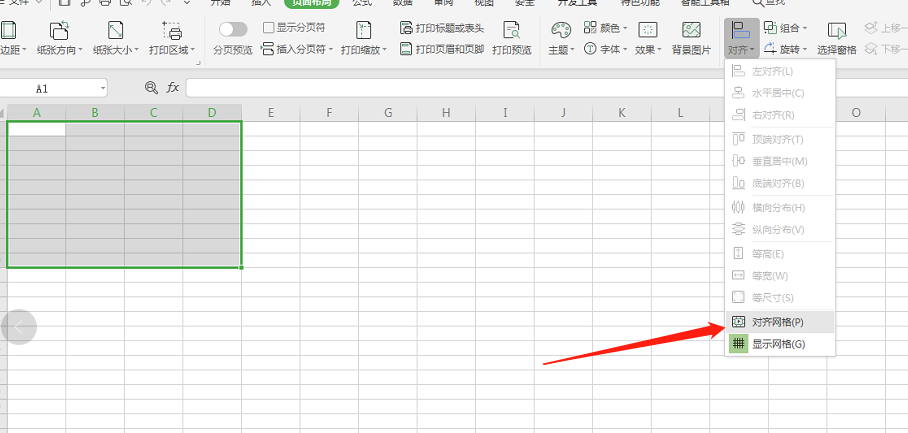Choose 纵向分布(V) distribute vertically

coord(779,229)
